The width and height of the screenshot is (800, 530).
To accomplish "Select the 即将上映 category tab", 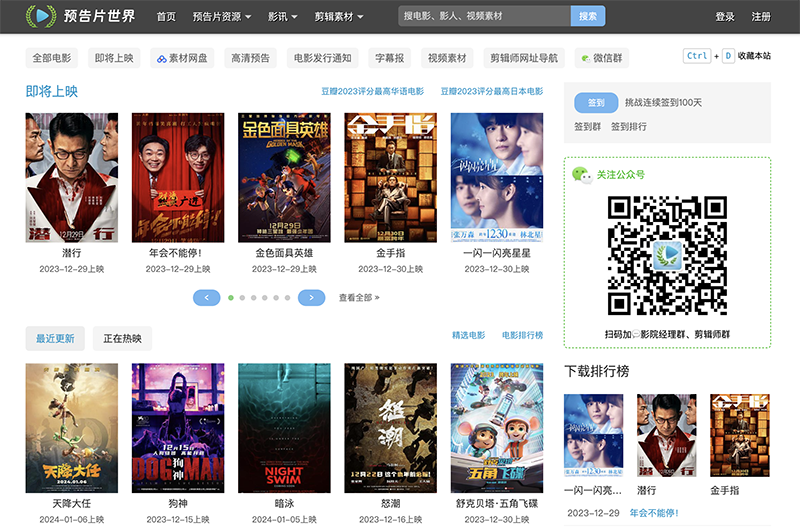I will pos(114,58).
